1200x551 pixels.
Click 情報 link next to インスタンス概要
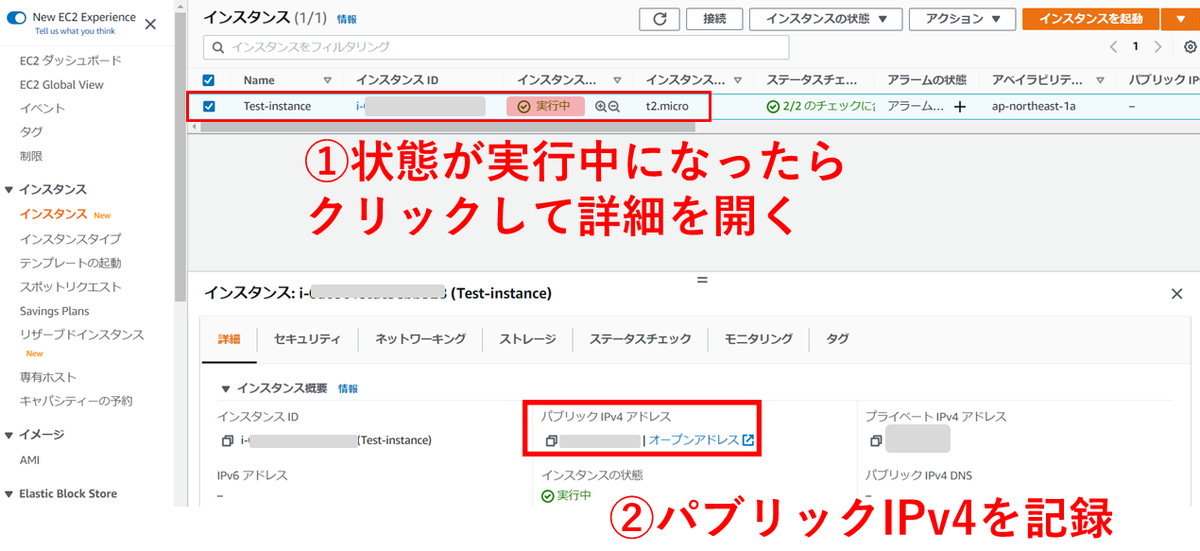pyautogui.click(x=348, y=388)
